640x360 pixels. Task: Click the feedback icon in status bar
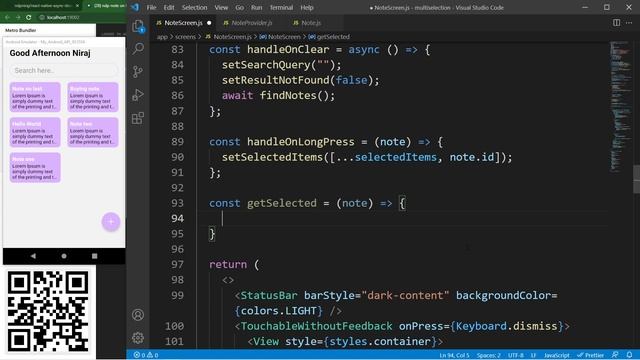615,355
